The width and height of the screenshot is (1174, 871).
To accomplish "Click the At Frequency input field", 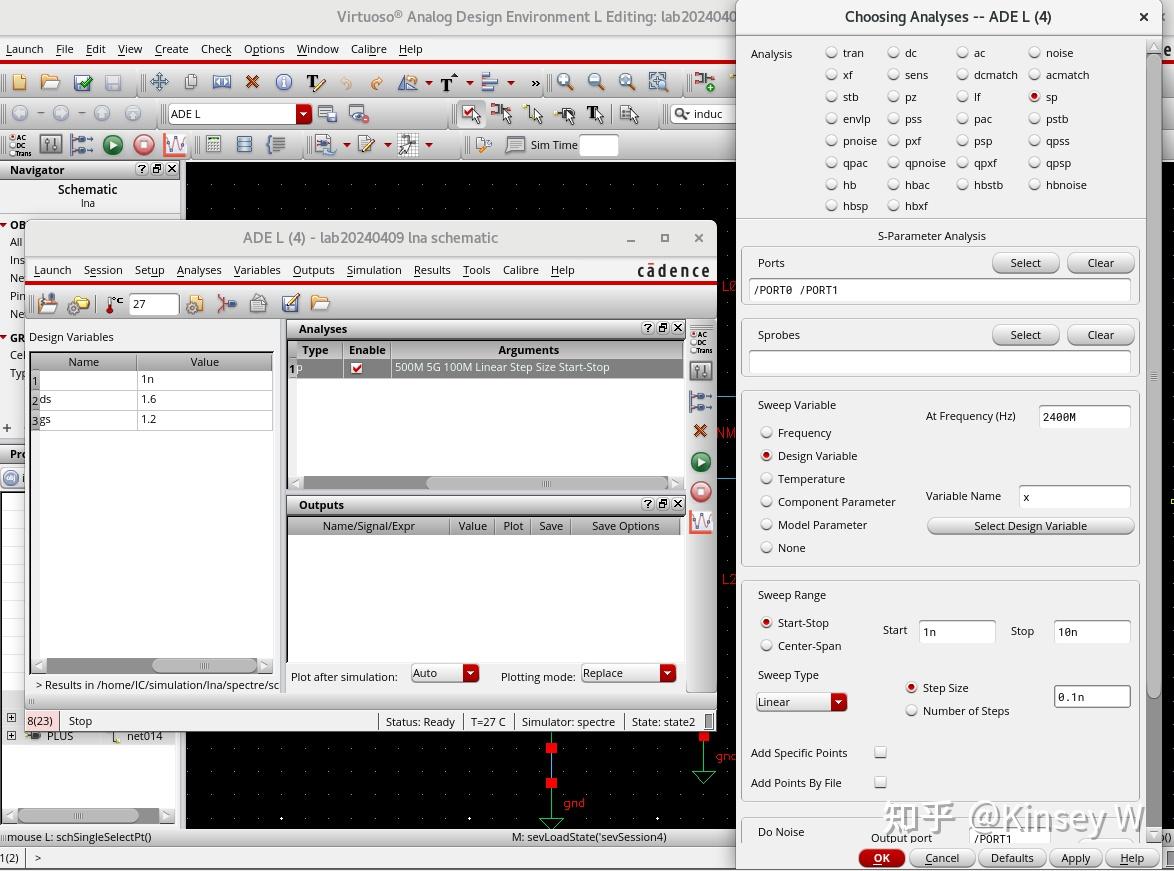I will [x=1084, y=417].
